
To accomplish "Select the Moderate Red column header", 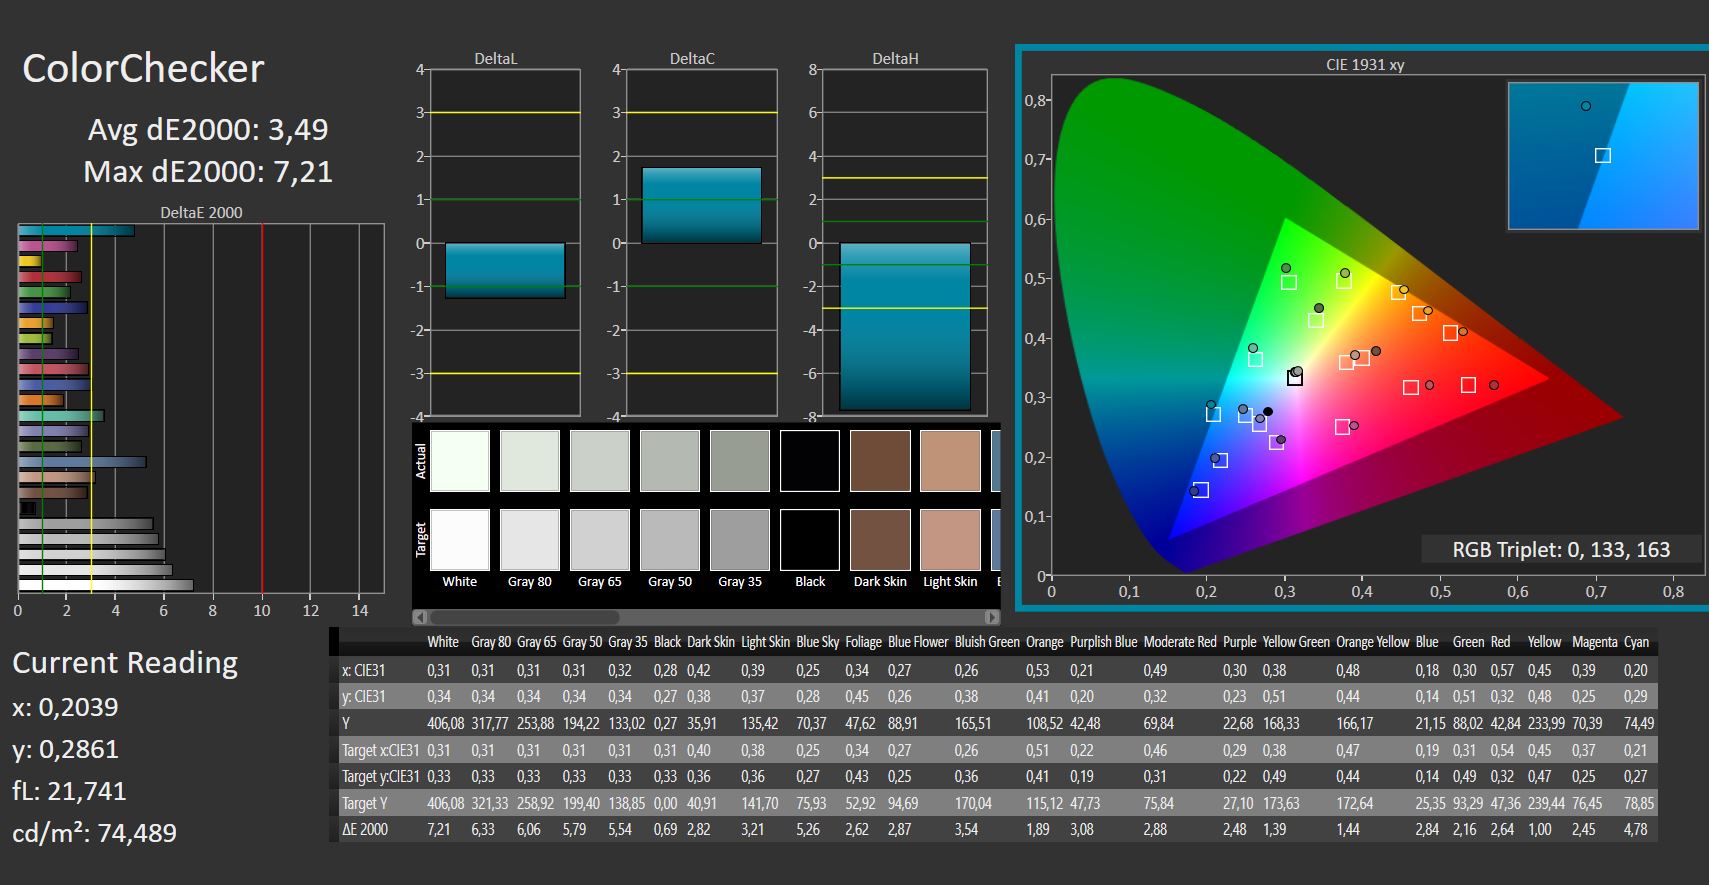I will (1180, 642).
